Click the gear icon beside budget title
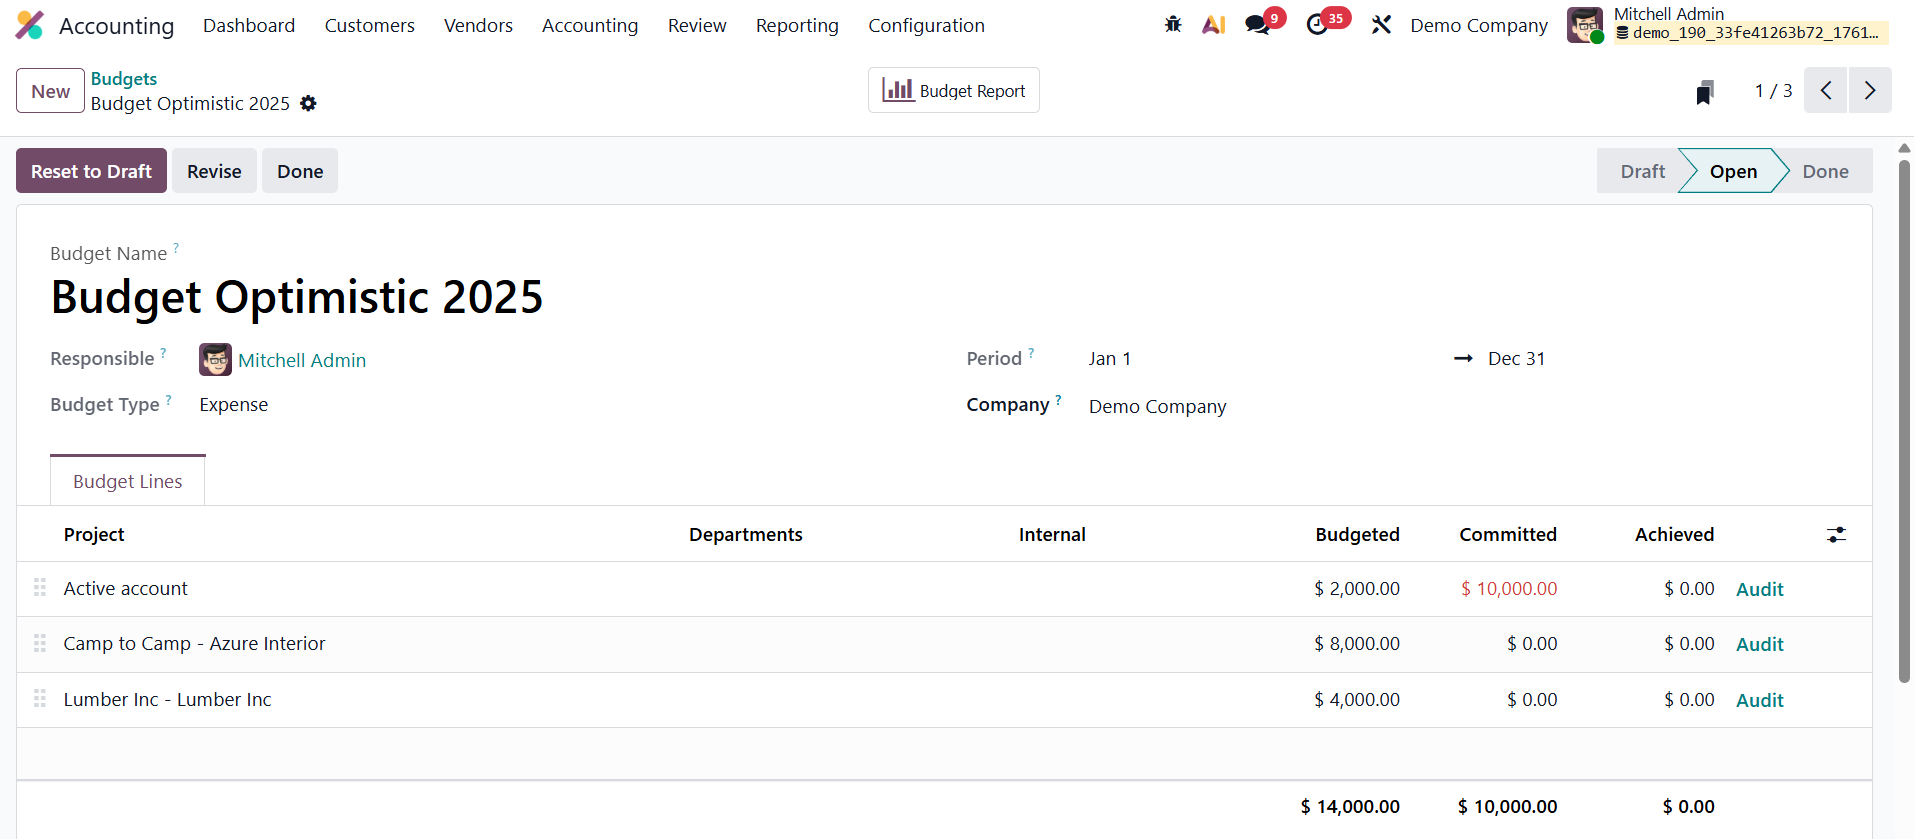The width and height of the screenshot is (1914, 839). pos(308,104)
